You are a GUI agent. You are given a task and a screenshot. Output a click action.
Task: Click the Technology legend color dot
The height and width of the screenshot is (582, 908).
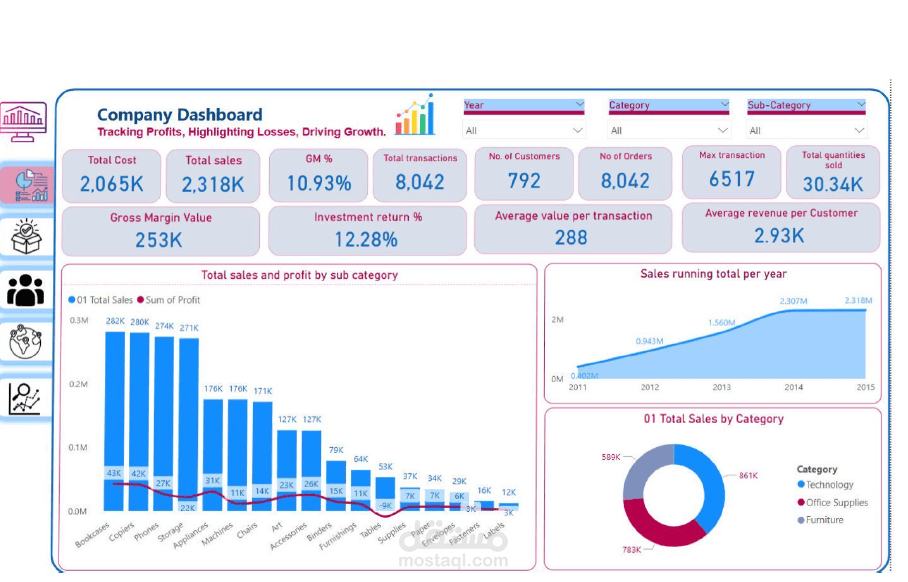pyautogui.click(x=801, y=484)
